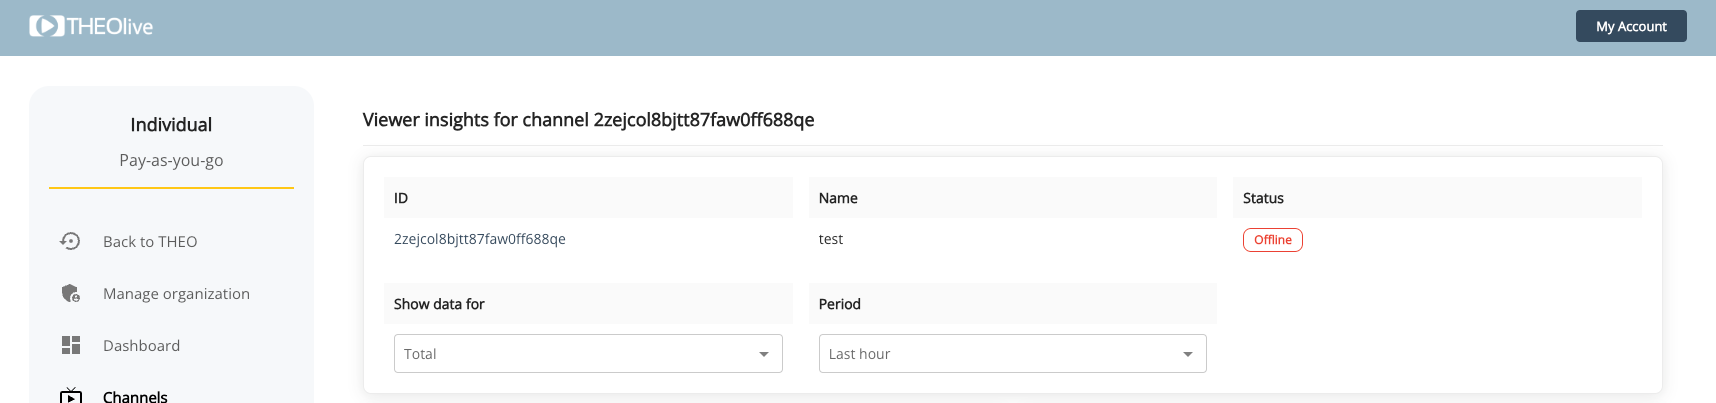
Task: Click the Individual plan title
Action: pyautogui.click(x=171, y=125)
